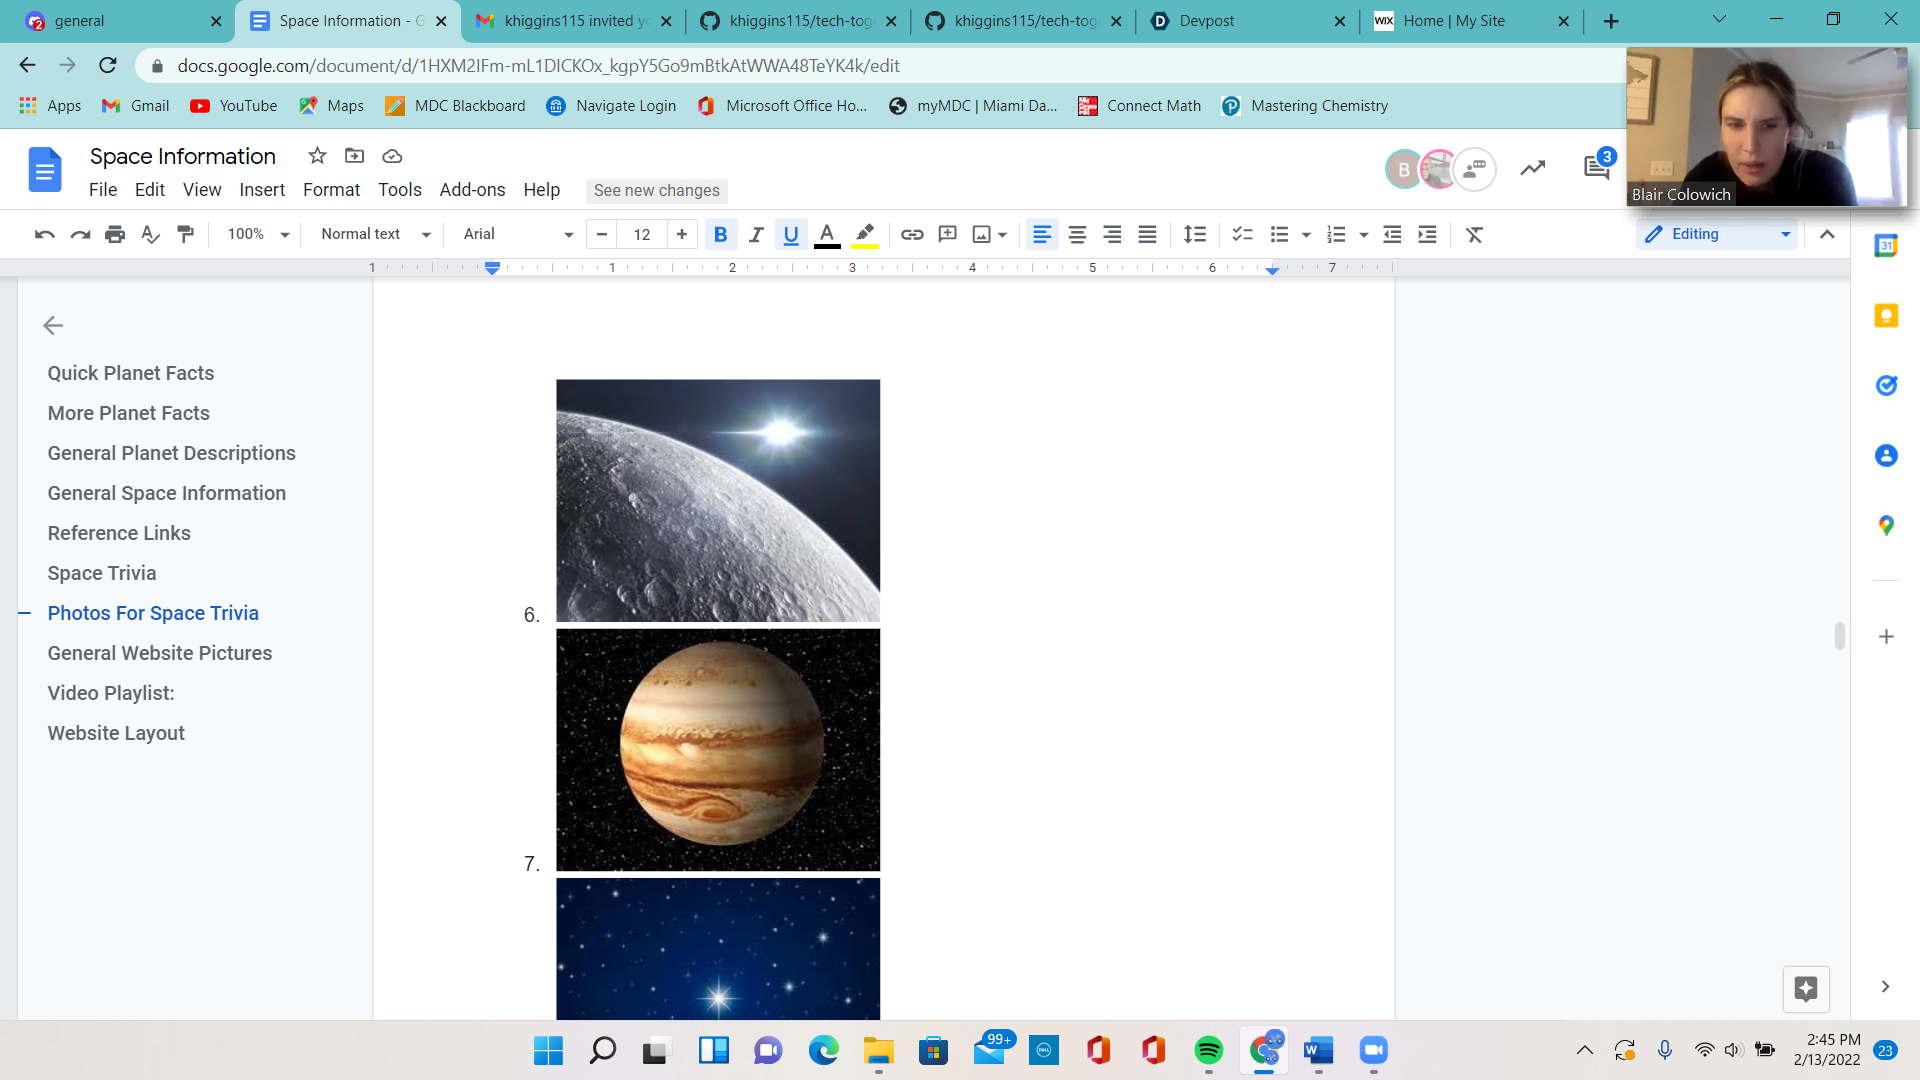Star the Space Information document
1920x1080 pixels.
tap(317, 156)
